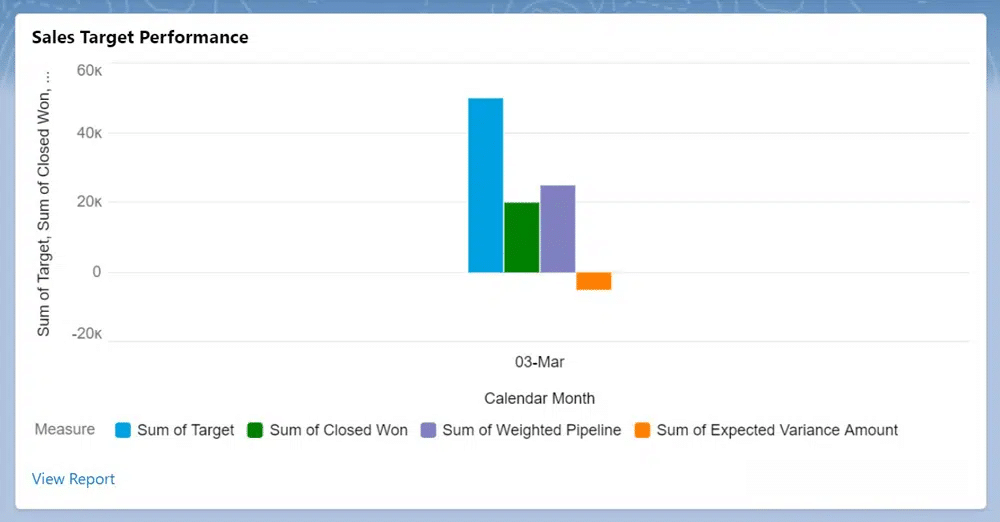Select the orange Expected Variance bar
Viewport: 1000px width, 522px height.
[x=593, y=281]
